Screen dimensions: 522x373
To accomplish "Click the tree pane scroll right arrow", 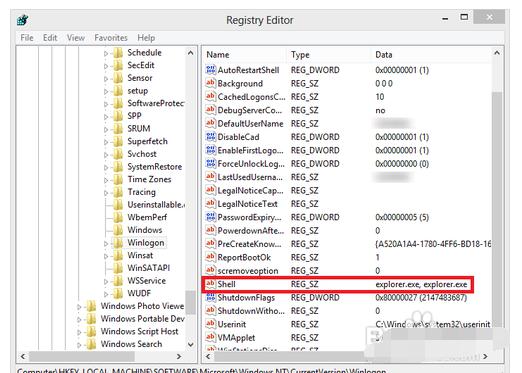I will (179, 356).
